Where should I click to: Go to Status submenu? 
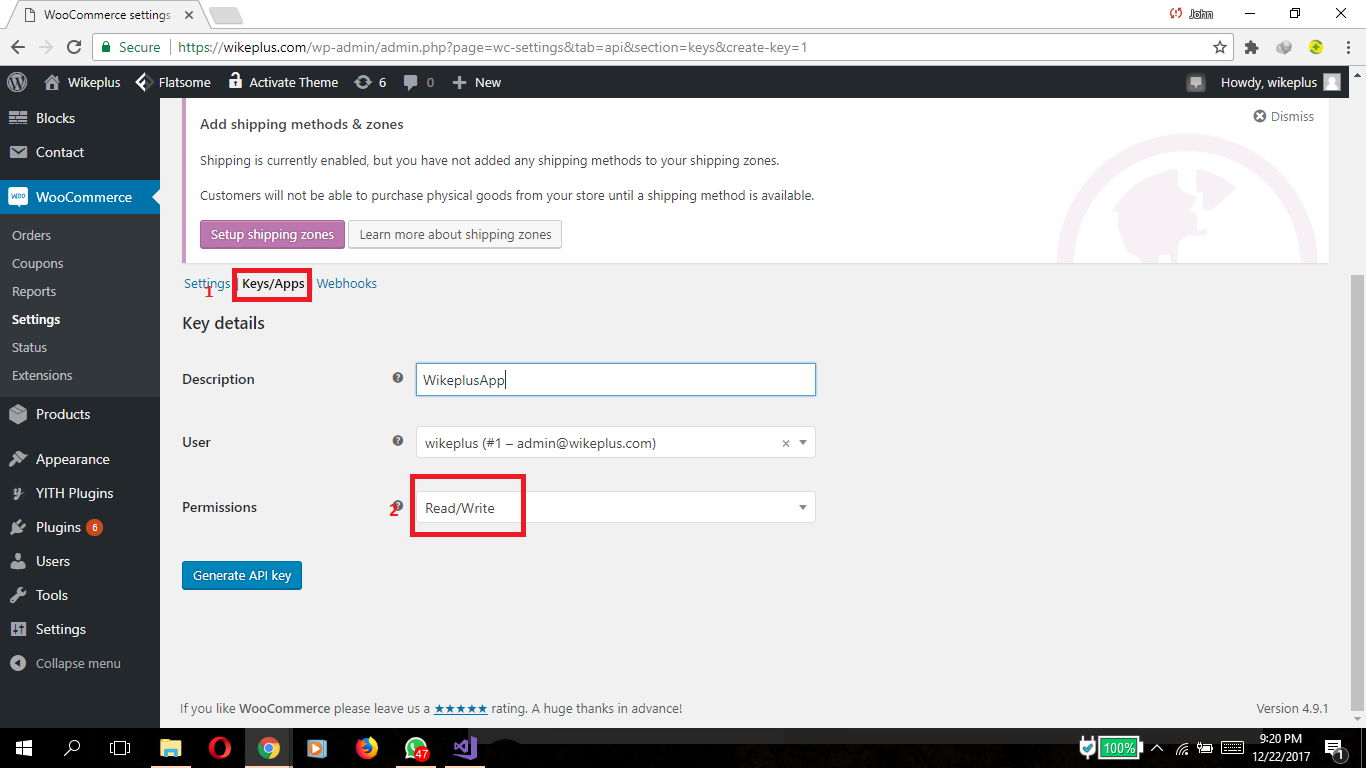coord(29,347)
